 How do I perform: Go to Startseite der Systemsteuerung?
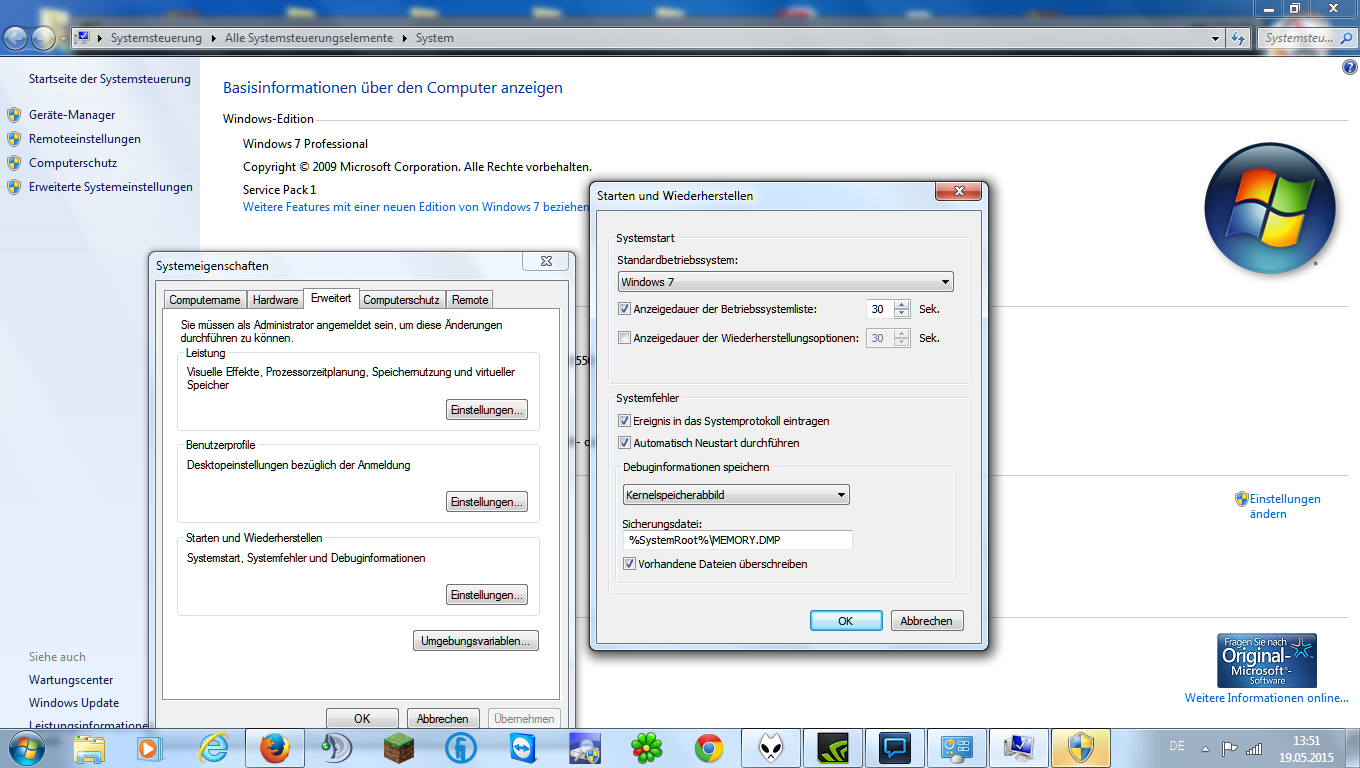click(110, 79)
